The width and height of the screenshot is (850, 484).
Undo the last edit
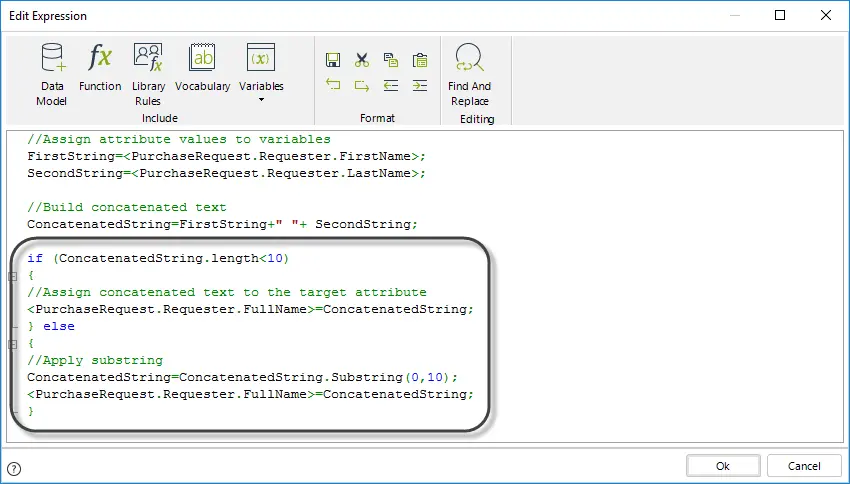[333, 85]
